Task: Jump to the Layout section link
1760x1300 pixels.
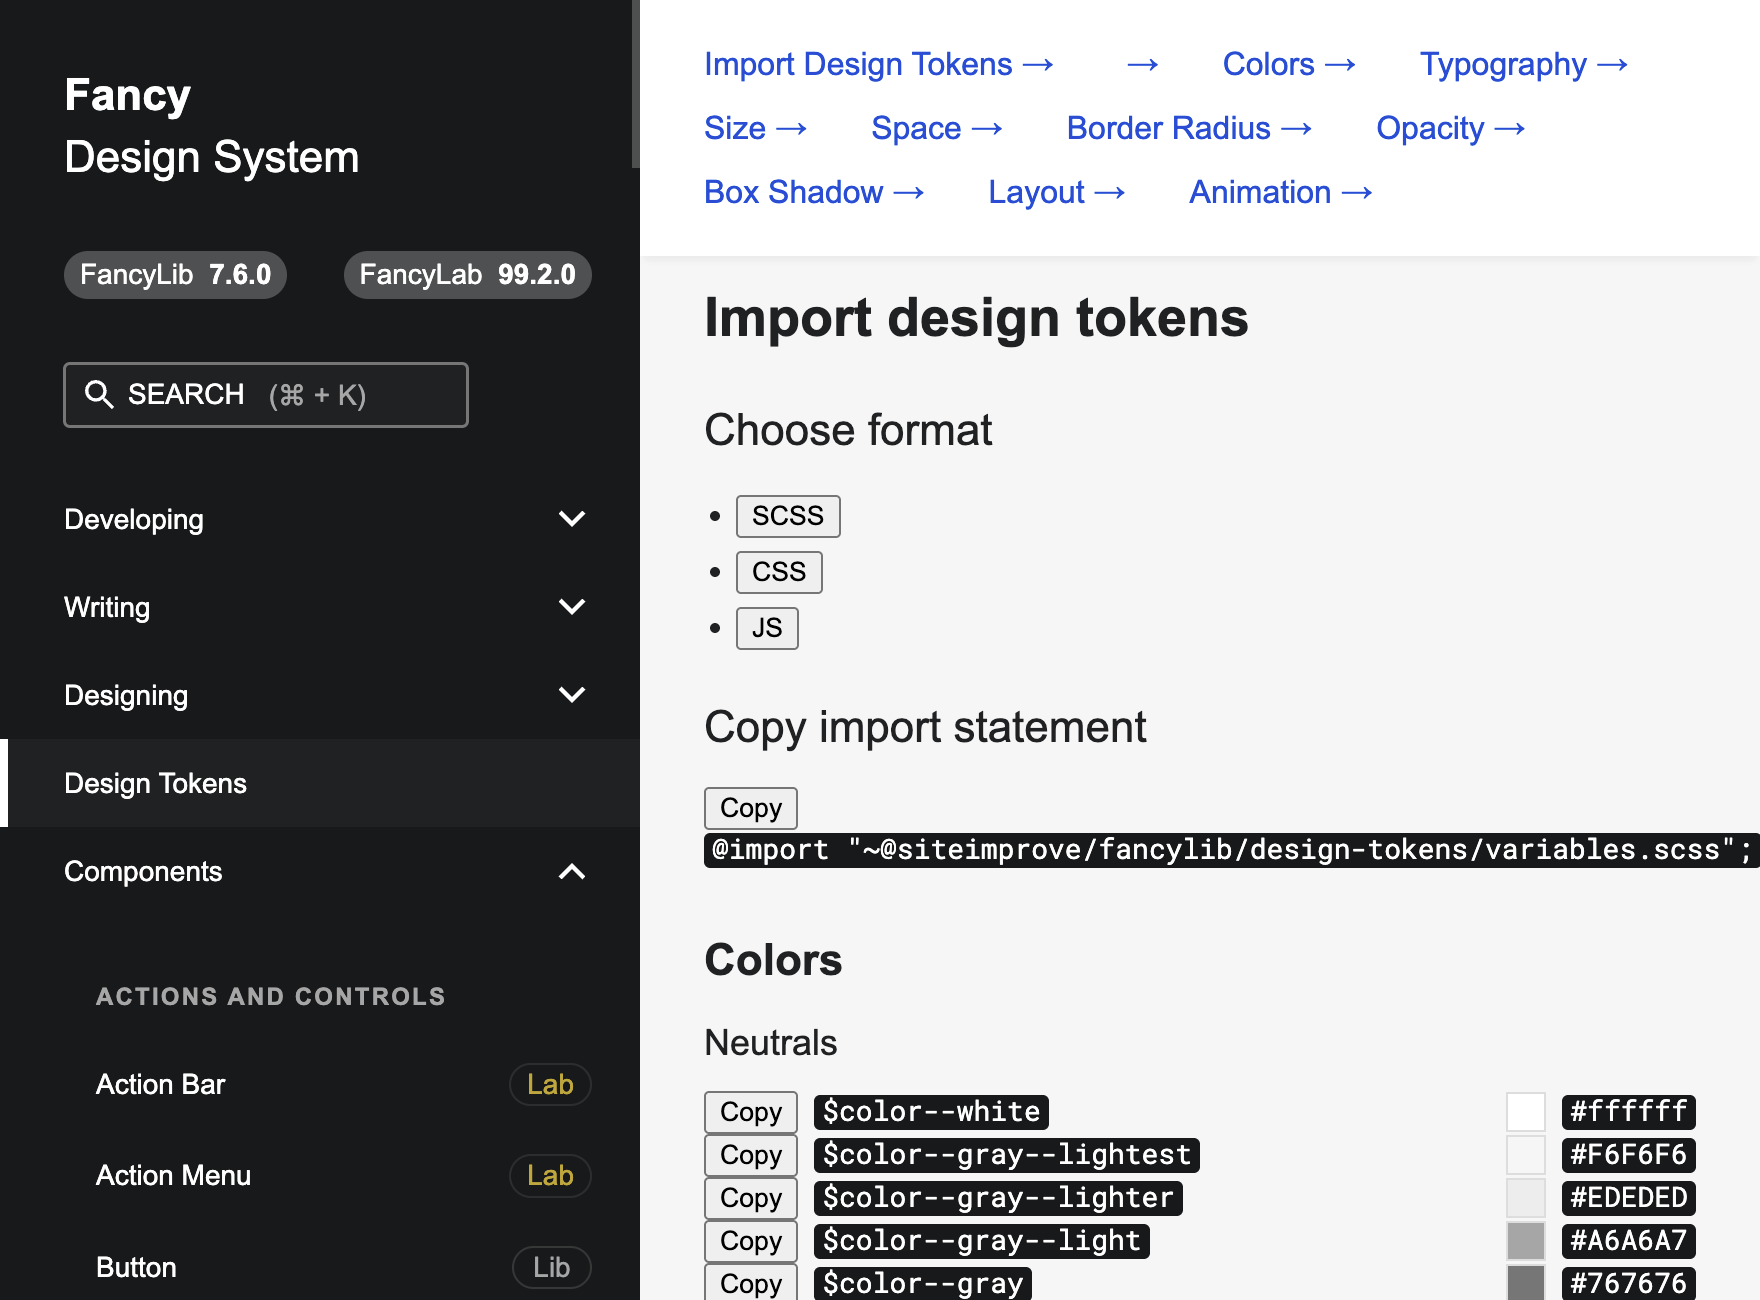Action: click(1056, 192)
